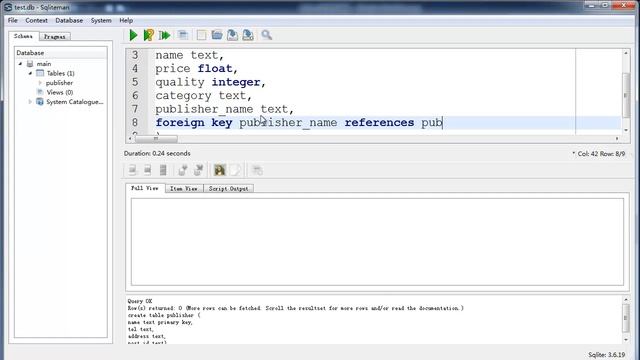Save the SQL script with disk icon
The height and width of the screenshot is (360, 640).
232,35
